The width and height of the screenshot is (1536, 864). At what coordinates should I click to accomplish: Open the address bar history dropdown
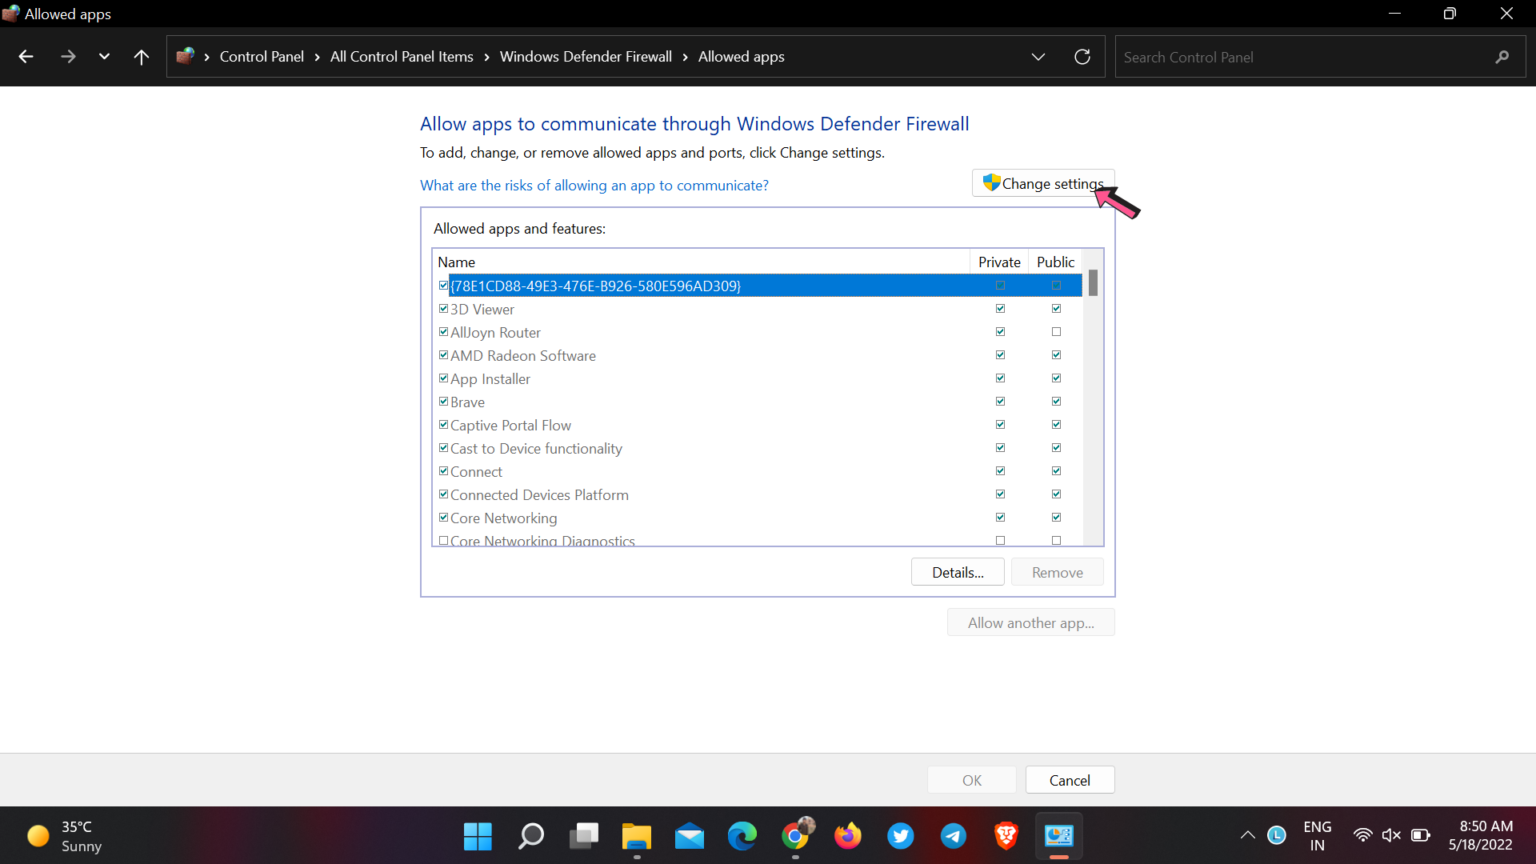(1038, 56)
